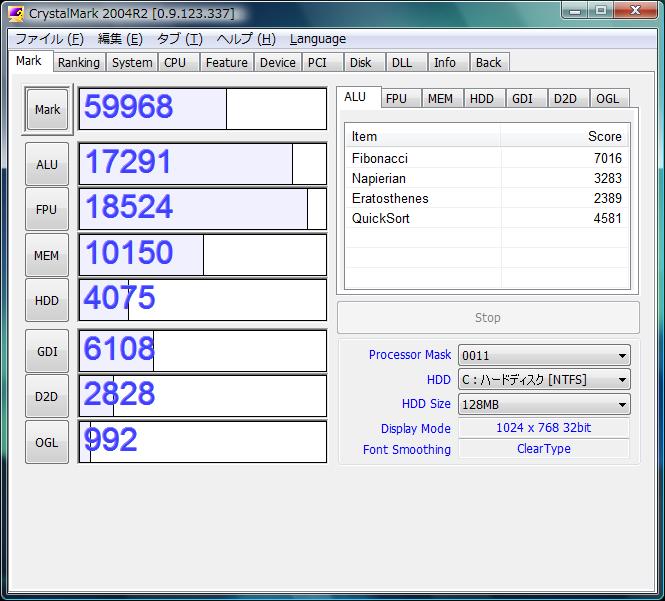Image resolution: width=665 pixels, height=601 pixels.
Task: Switch to the Feature tab
Action: tap(226, 62)
